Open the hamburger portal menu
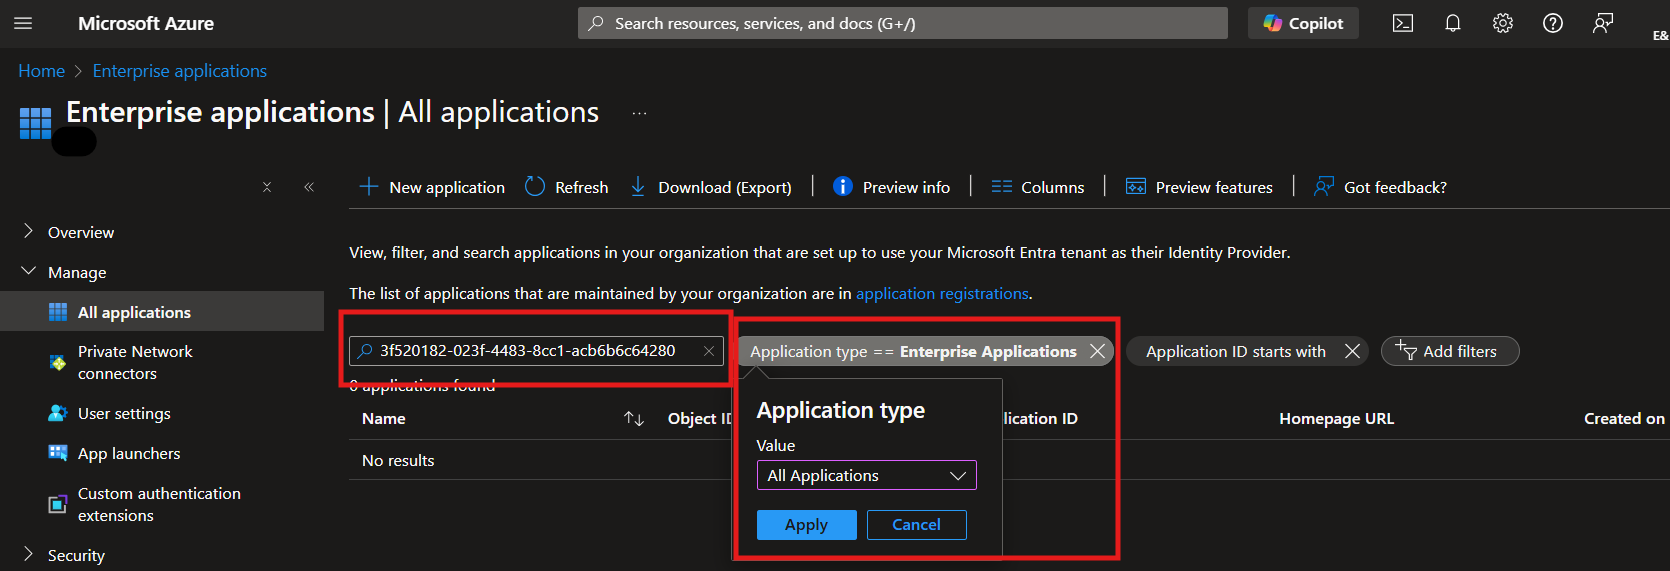 tap(23, 23)
